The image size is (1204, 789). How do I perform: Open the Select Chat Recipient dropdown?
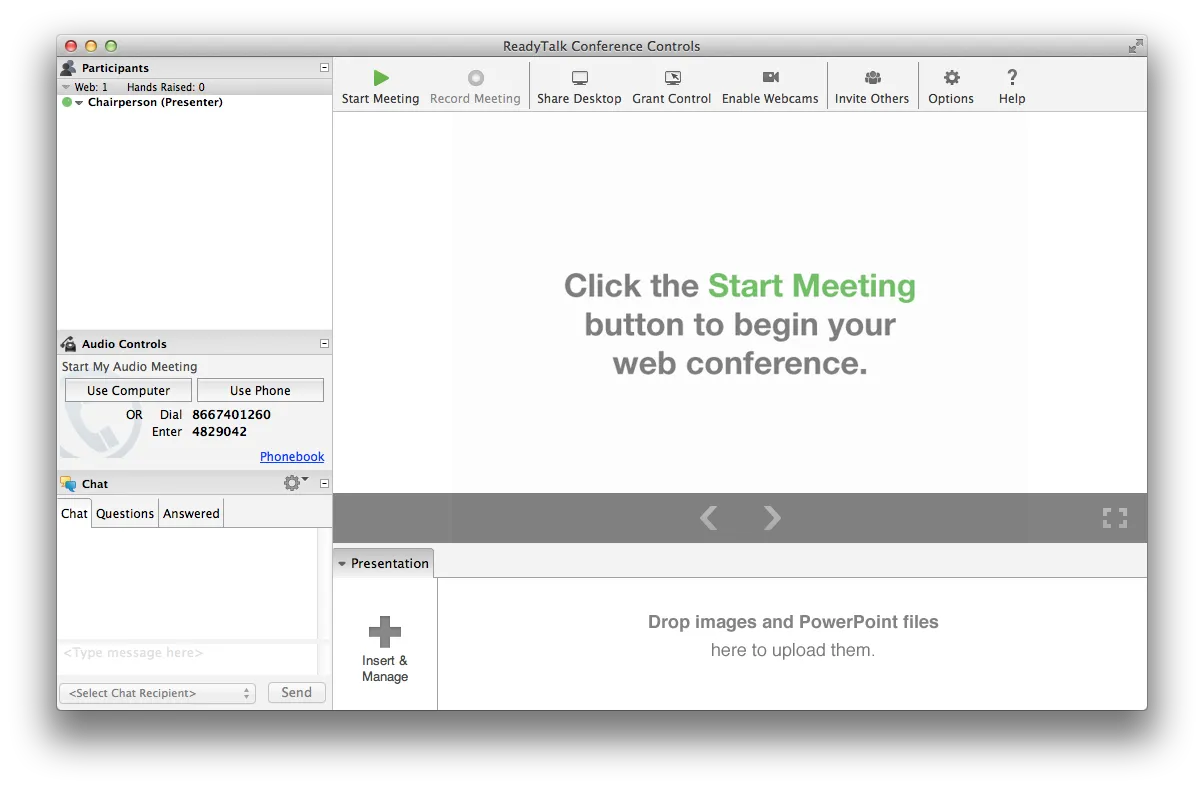(157, 692)
